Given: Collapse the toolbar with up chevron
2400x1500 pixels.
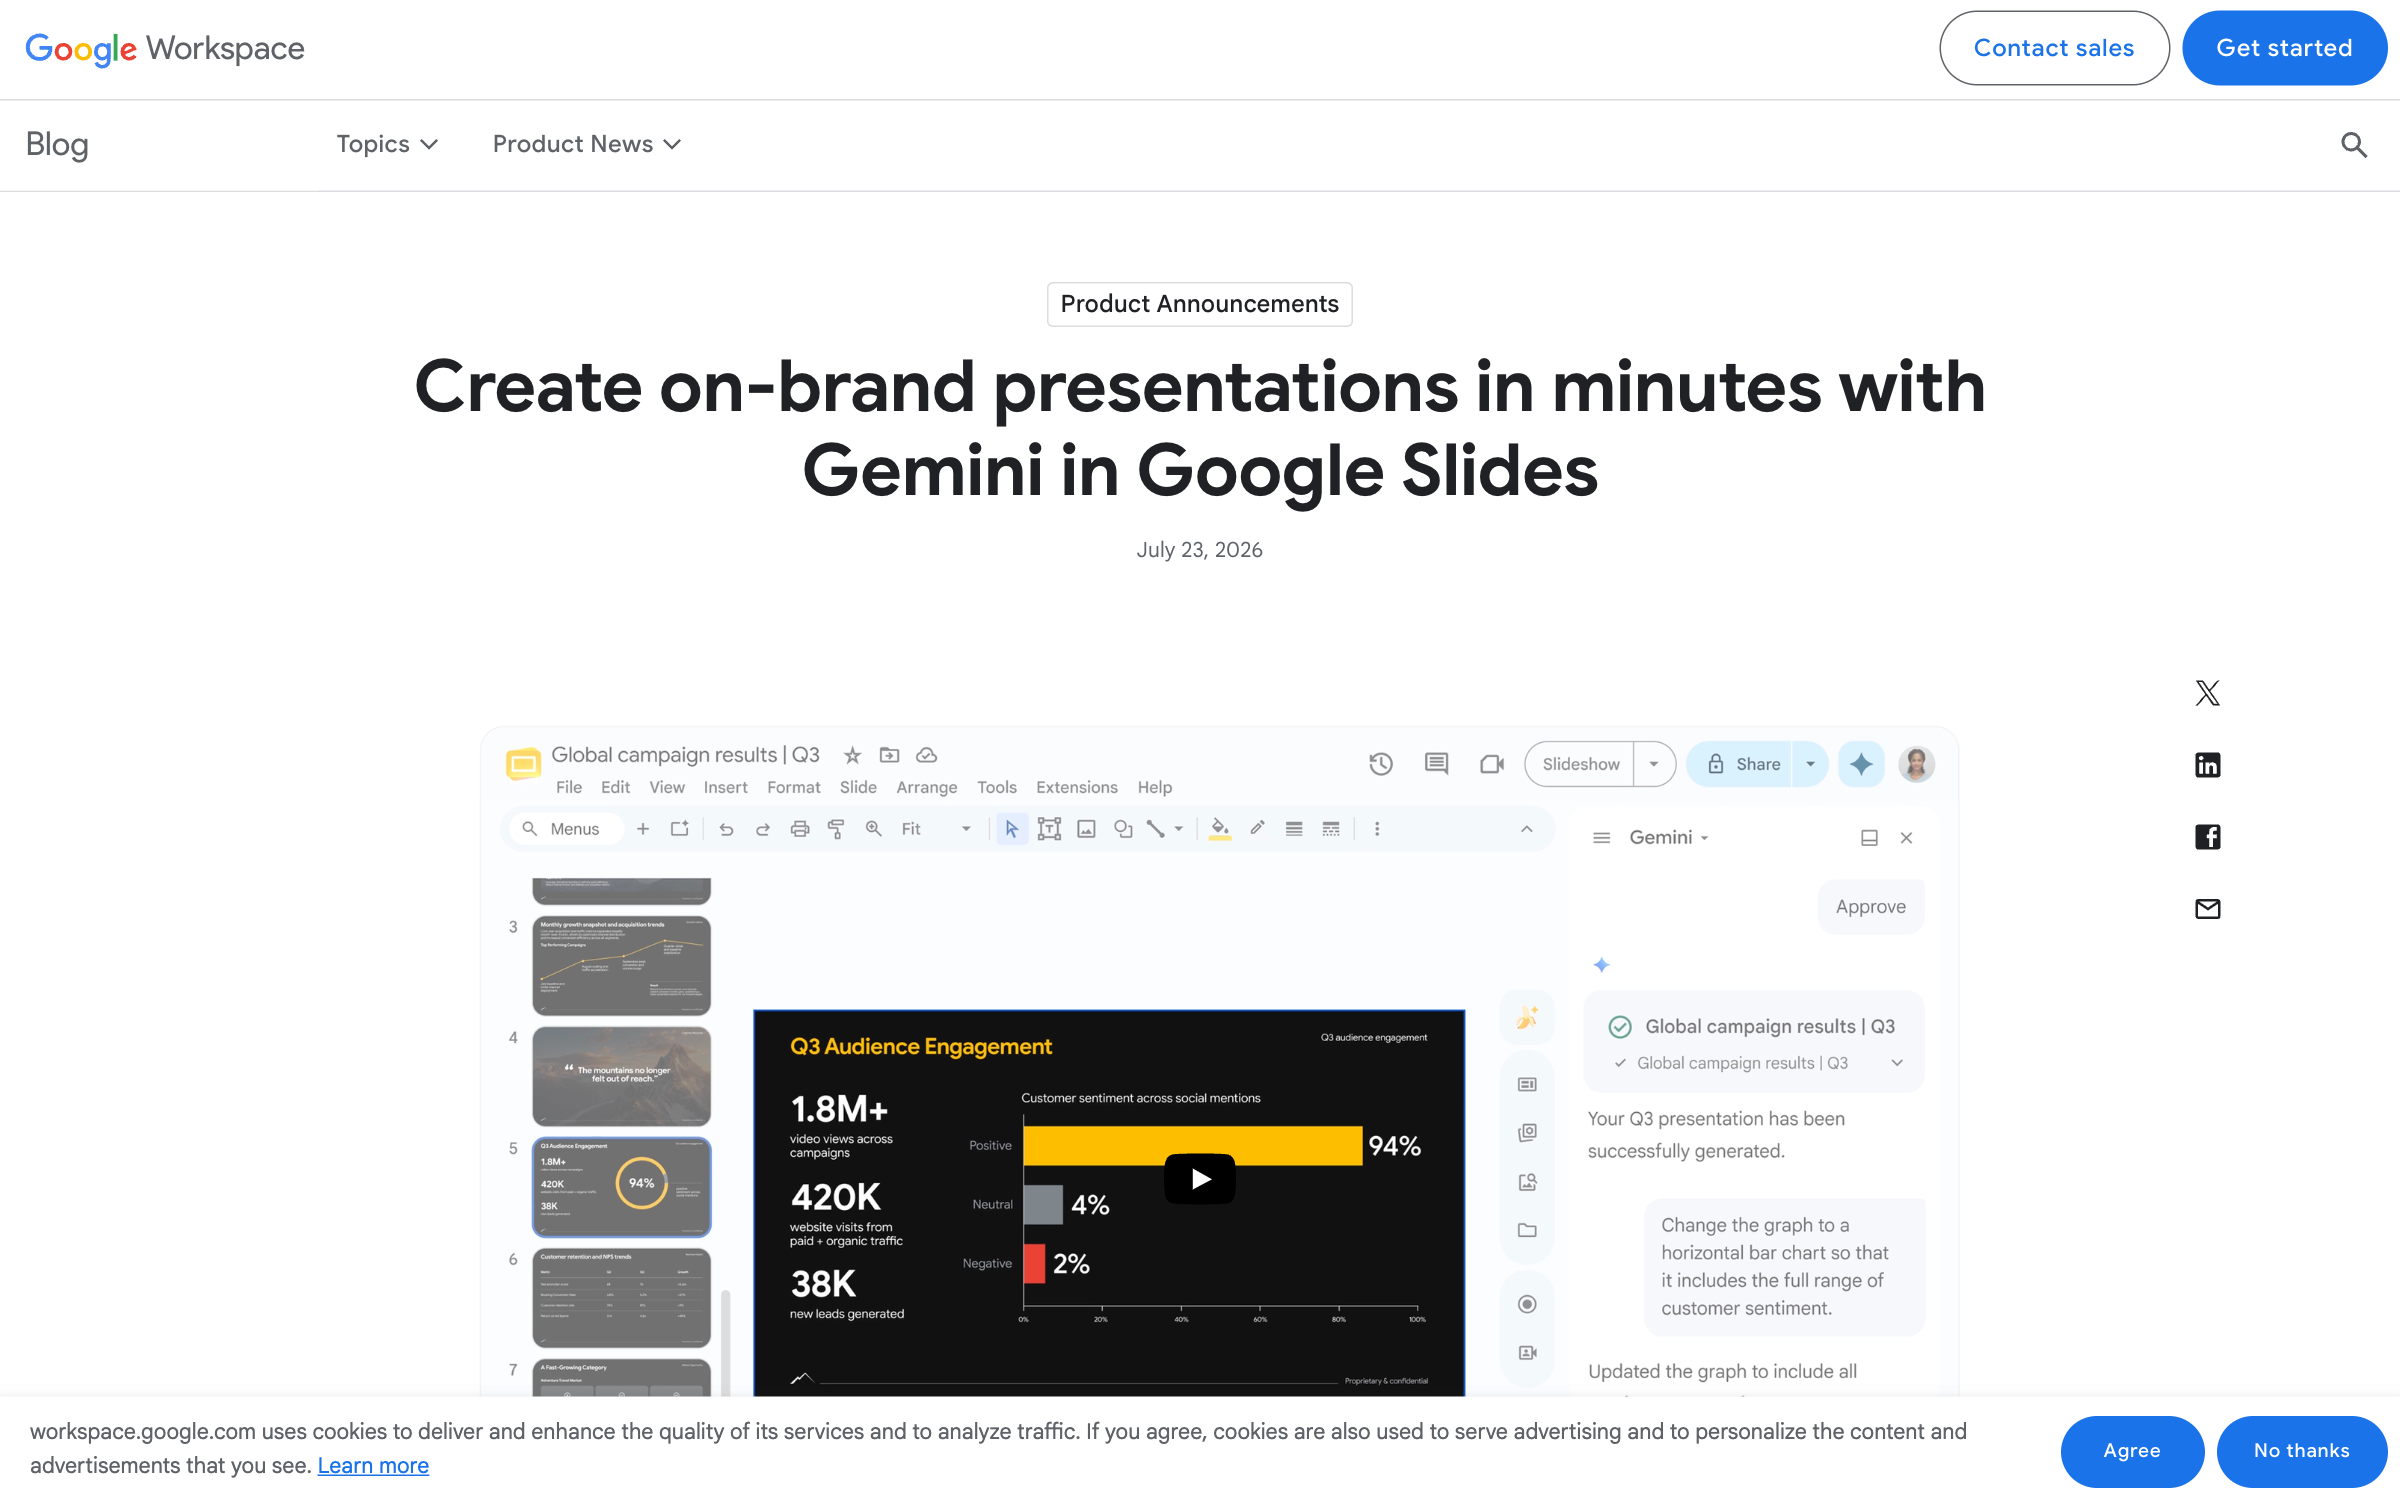Looking at the screenshot, I should tap(1526, 829).
